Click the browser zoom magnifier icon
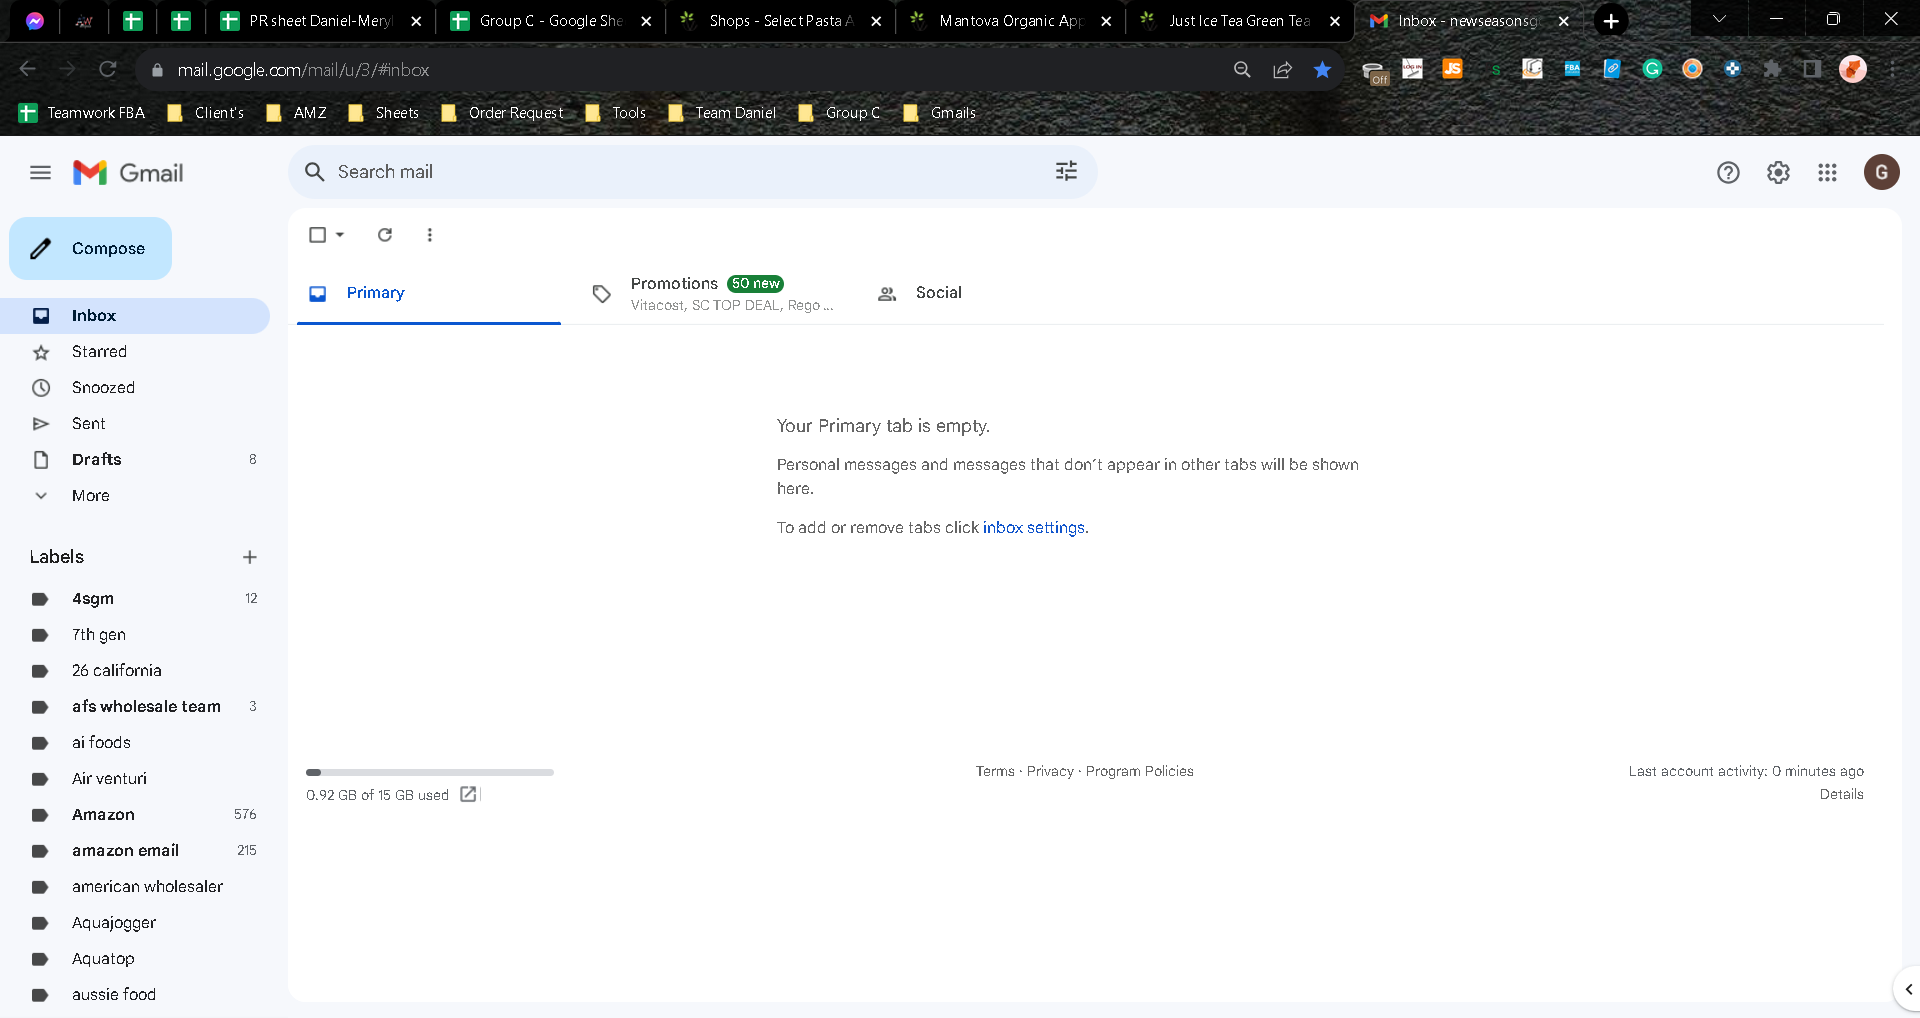 (x=1242, y=70)
